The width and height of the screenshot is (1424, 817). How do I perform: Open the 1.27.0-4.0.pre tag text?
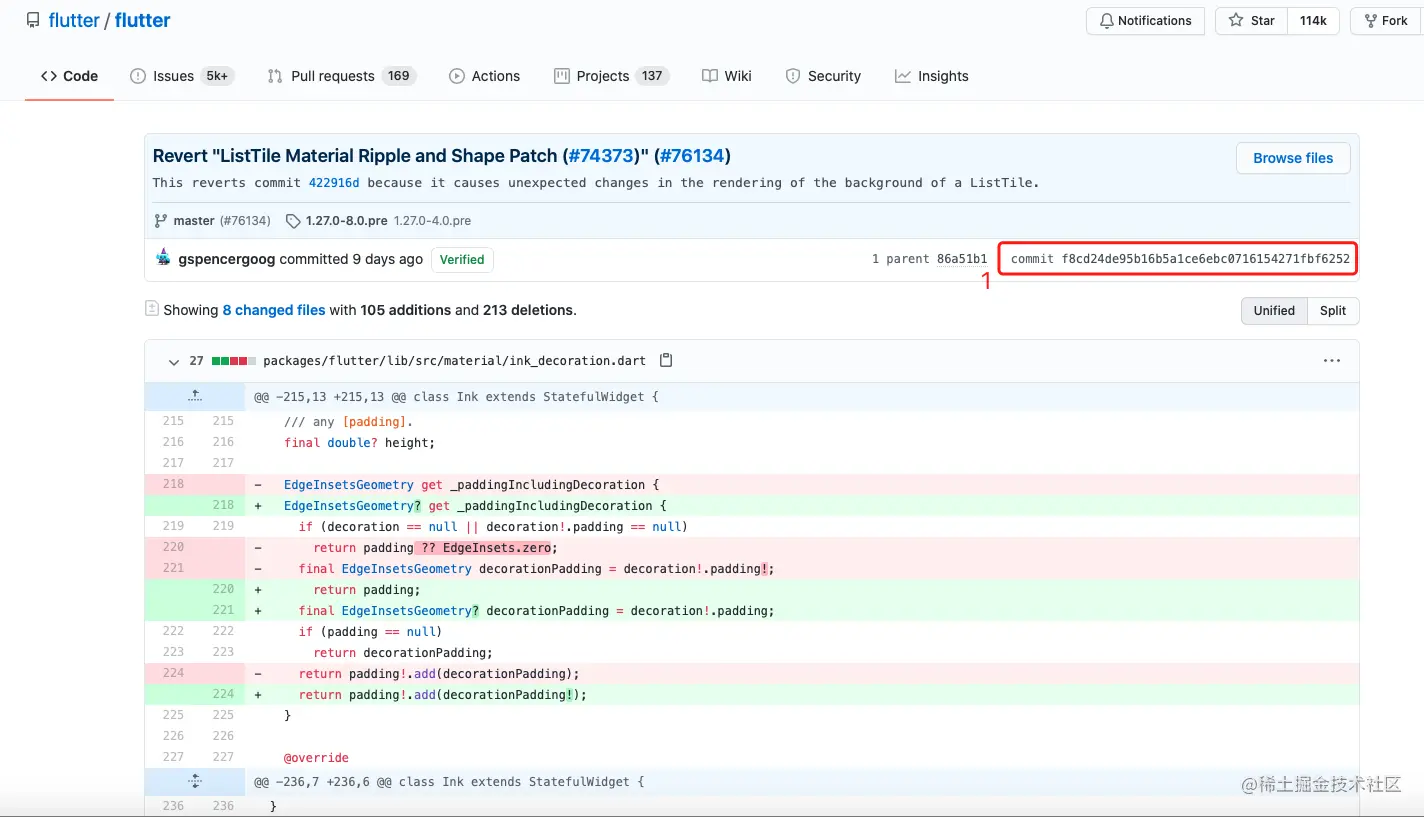coord(432,220)
